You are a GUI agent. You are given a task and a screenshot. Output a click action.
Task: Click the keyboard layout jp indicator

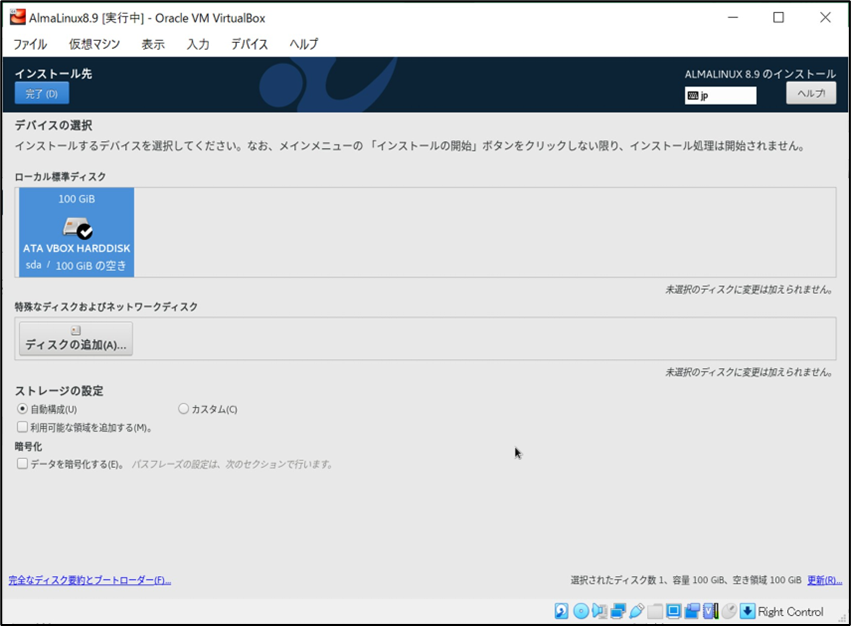(x=720, y=96)
